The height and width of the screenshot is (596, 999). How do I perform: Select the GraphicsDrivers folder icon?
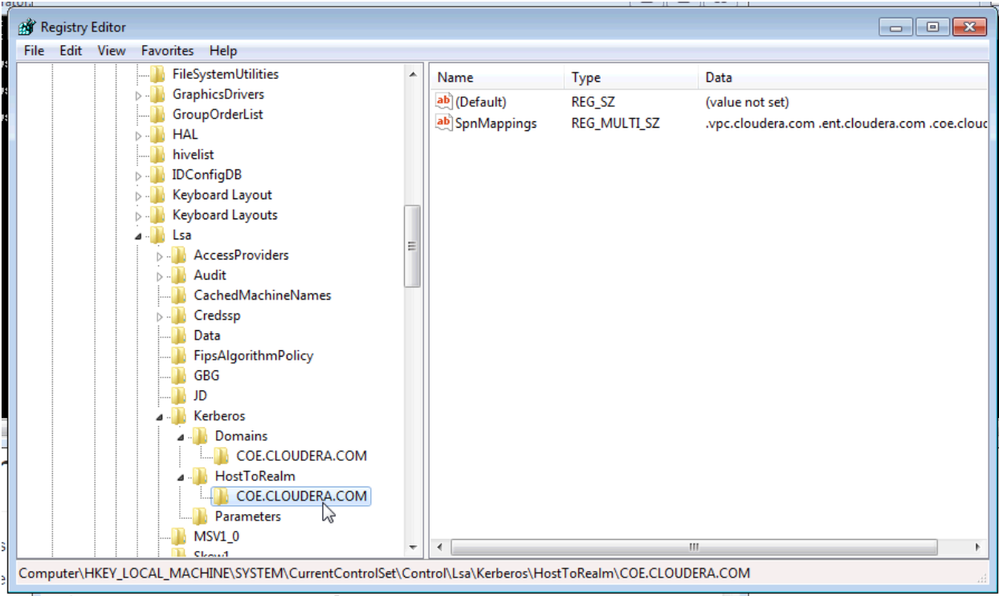tap(157, 94)
